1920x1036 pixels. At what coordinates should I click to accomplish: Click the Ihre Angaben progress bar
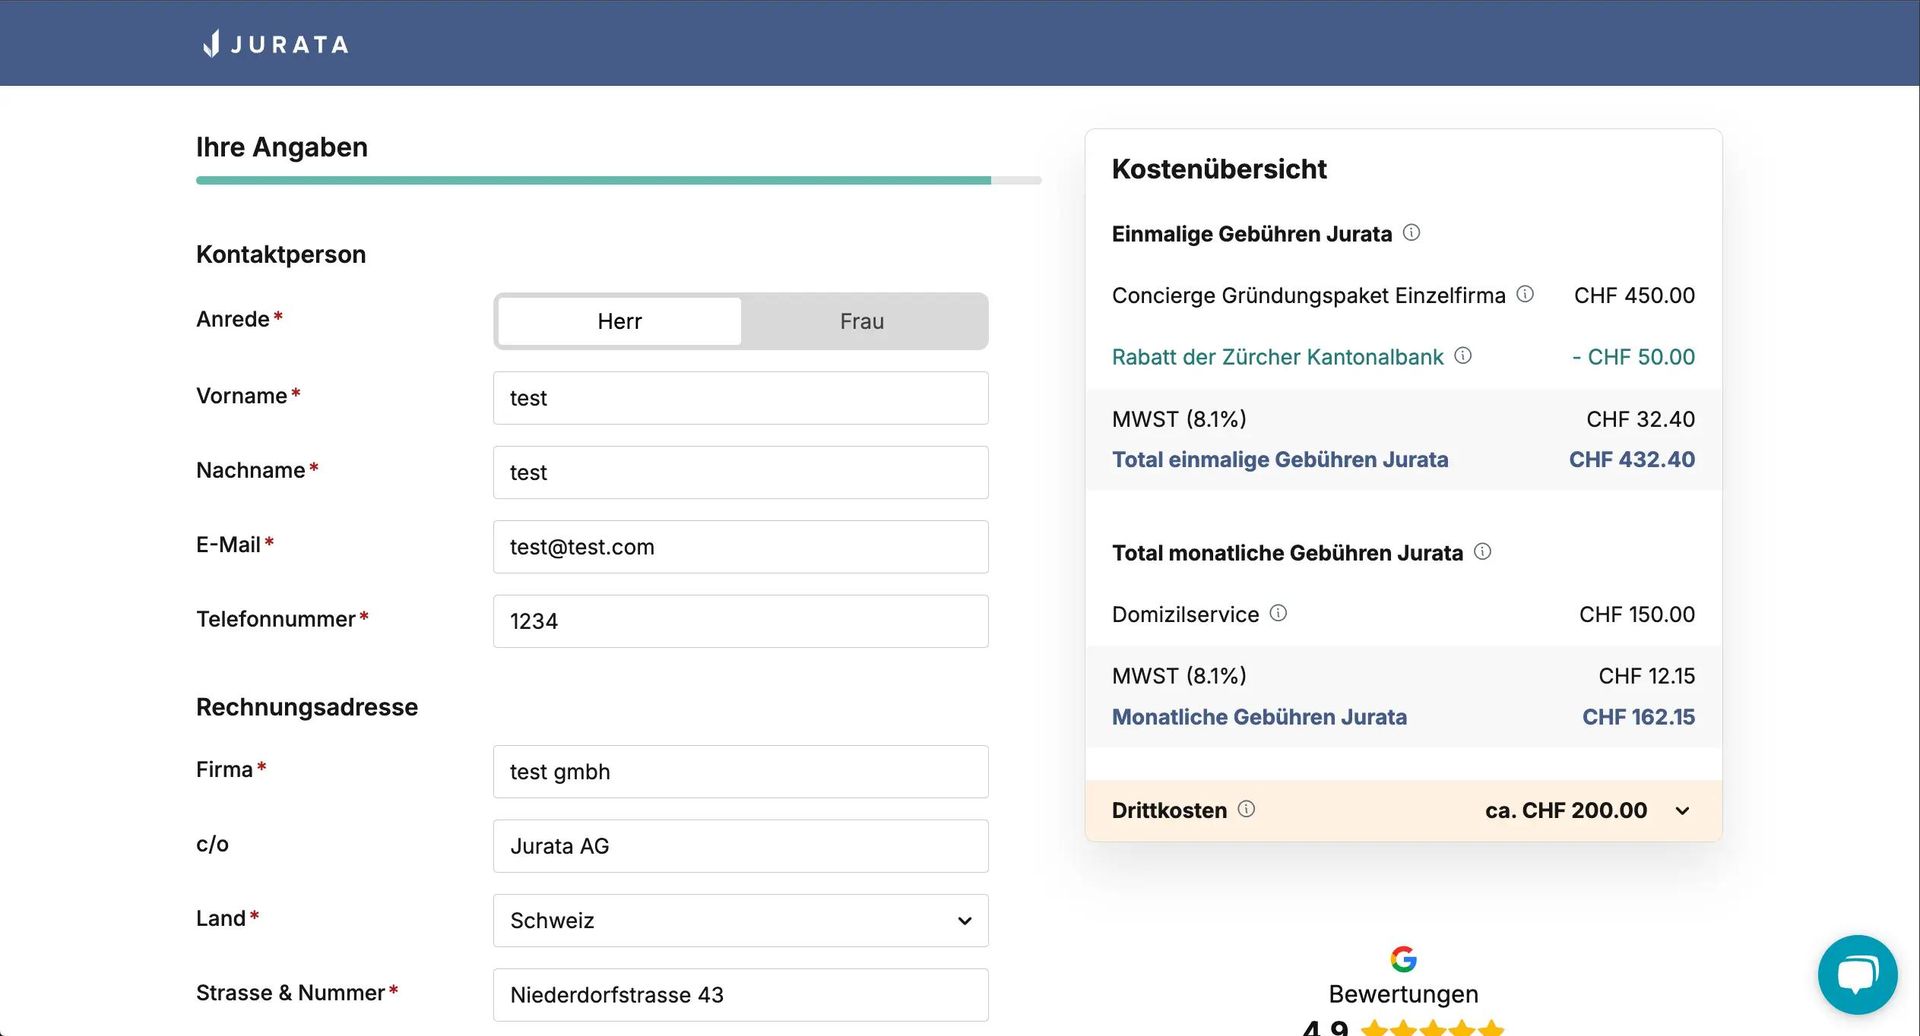(619, 181)
